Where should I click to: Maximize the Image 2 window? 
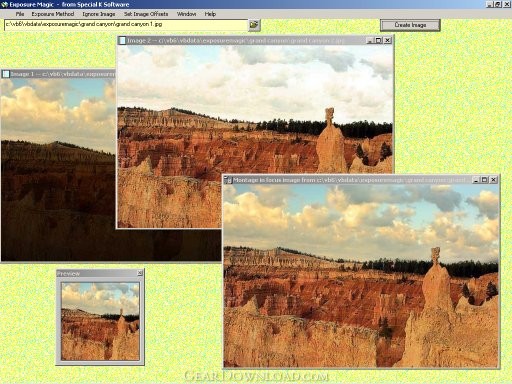coord(378,40)
